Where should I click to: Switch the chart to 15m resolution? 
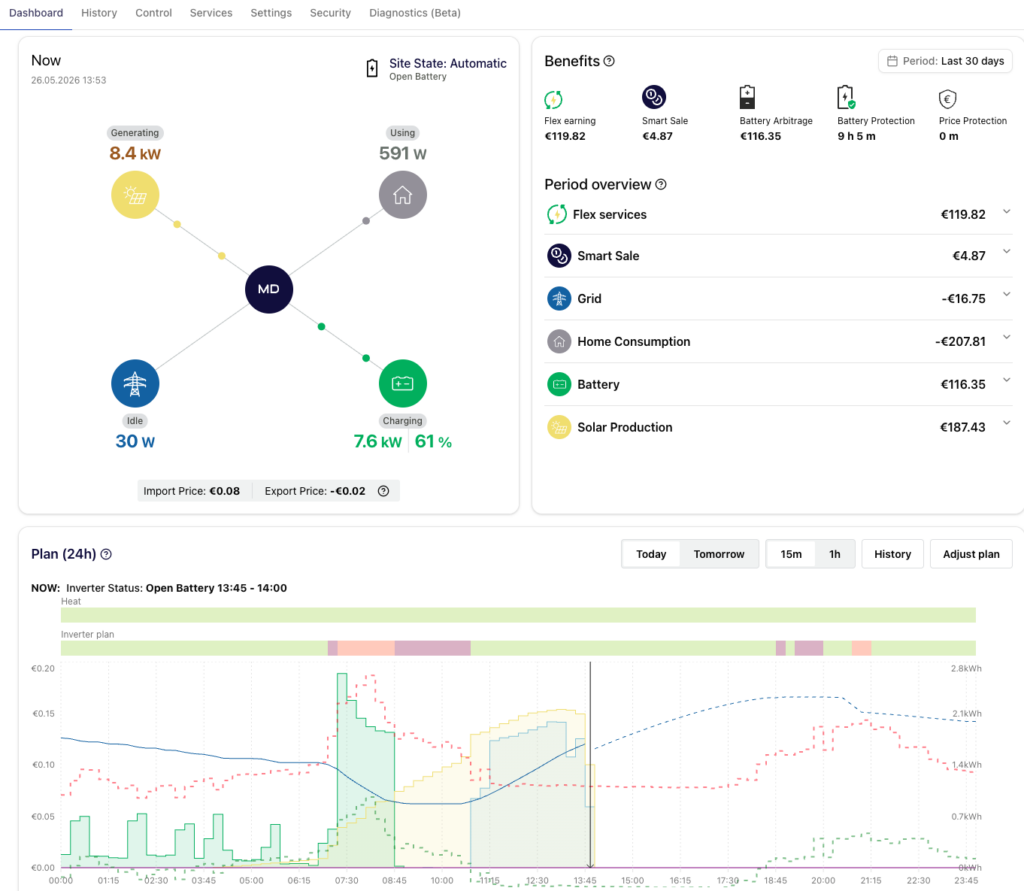(791, 554)
